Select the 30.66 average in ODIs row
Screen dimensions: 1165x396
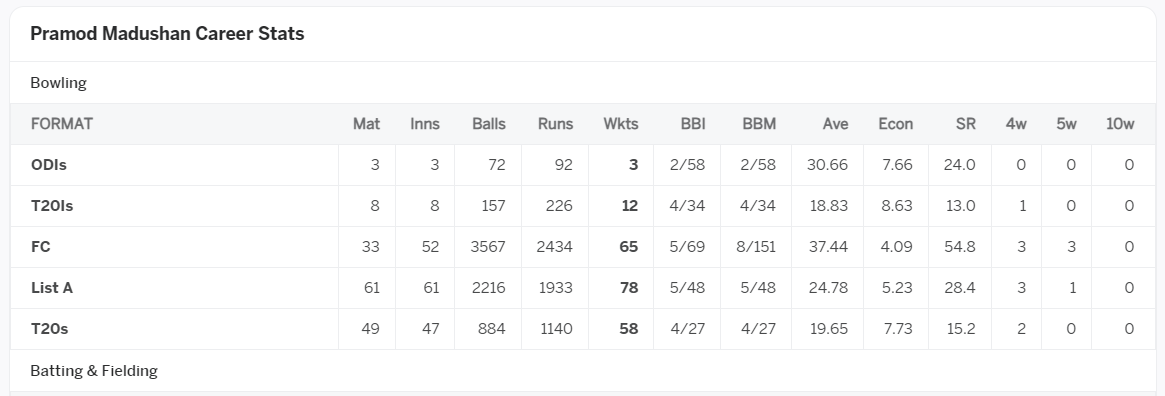827,165
